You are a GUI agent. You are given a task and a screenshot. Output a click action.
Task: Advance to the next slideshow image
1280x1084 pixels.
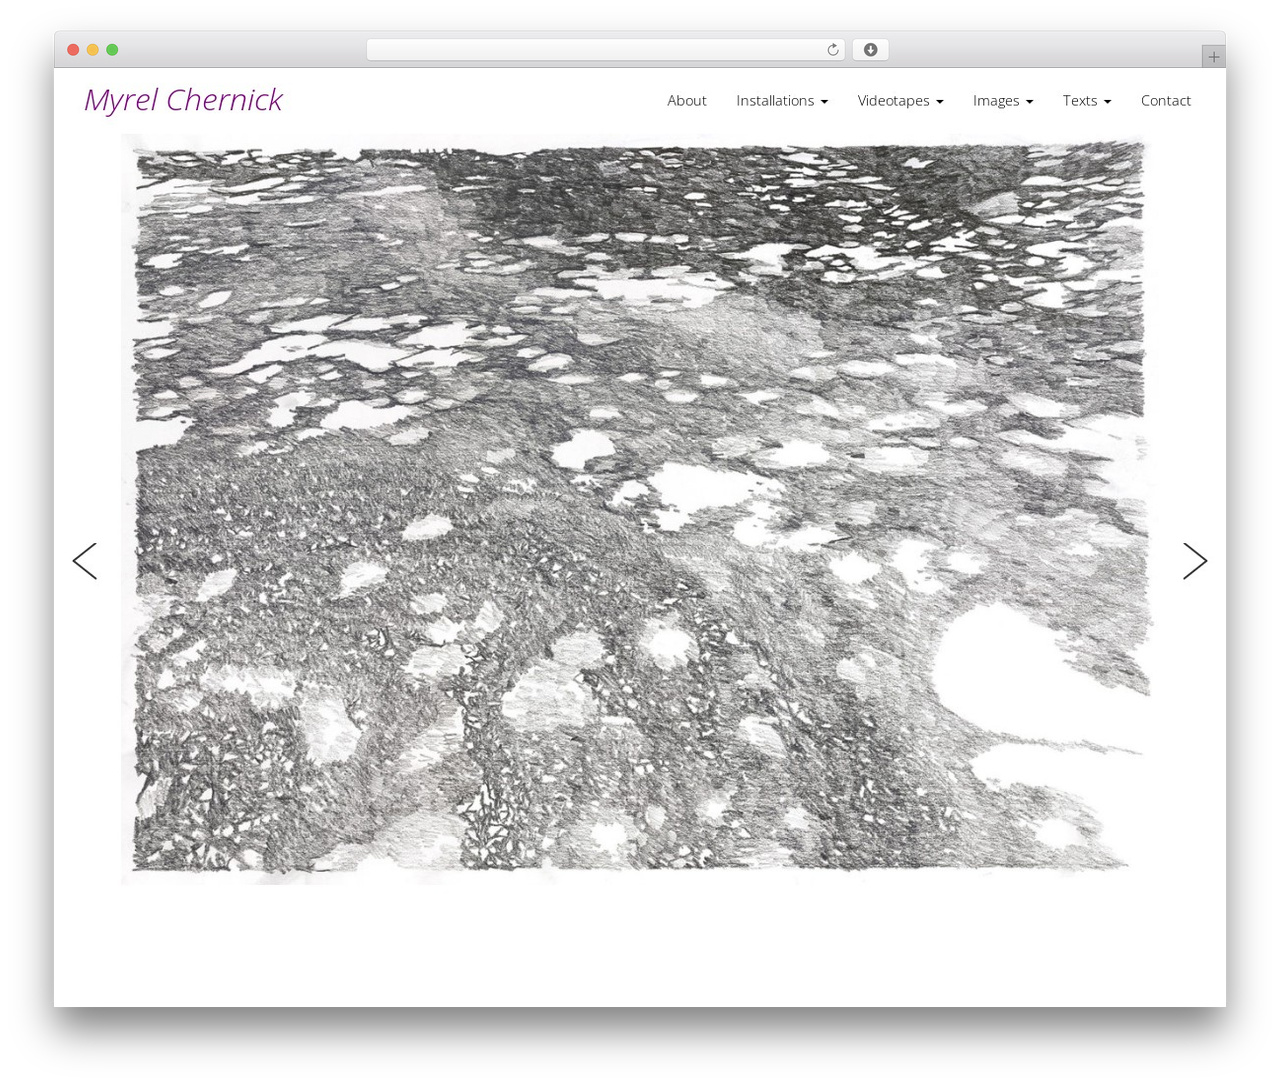1195,561
